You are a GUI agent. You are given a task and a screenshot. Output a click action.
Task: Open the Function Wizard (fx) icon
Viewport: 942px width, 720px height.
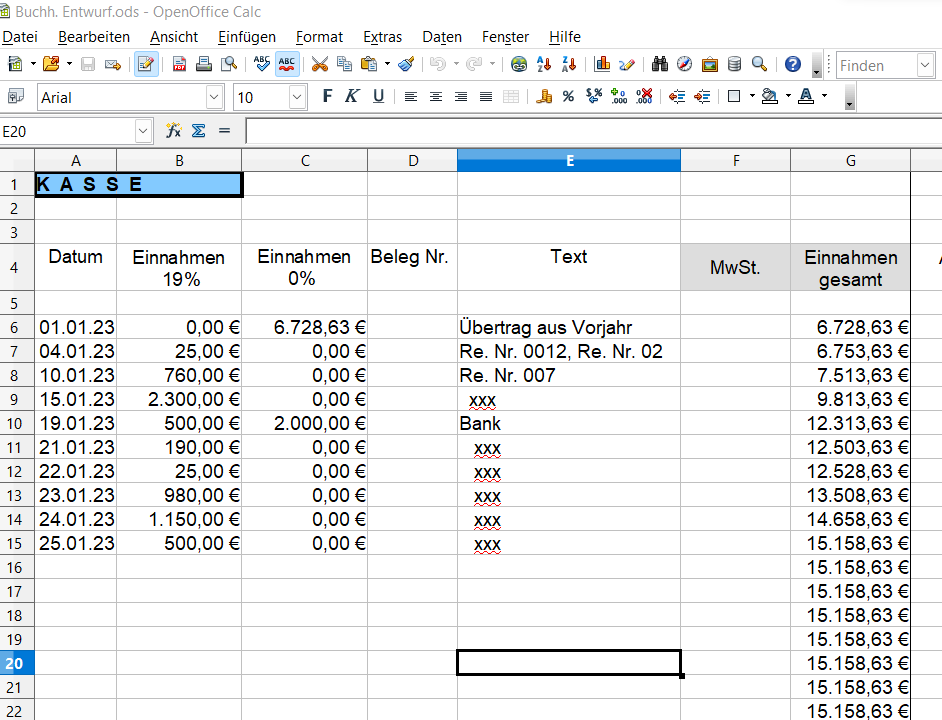pyautogui.click(x=173, y=131)
